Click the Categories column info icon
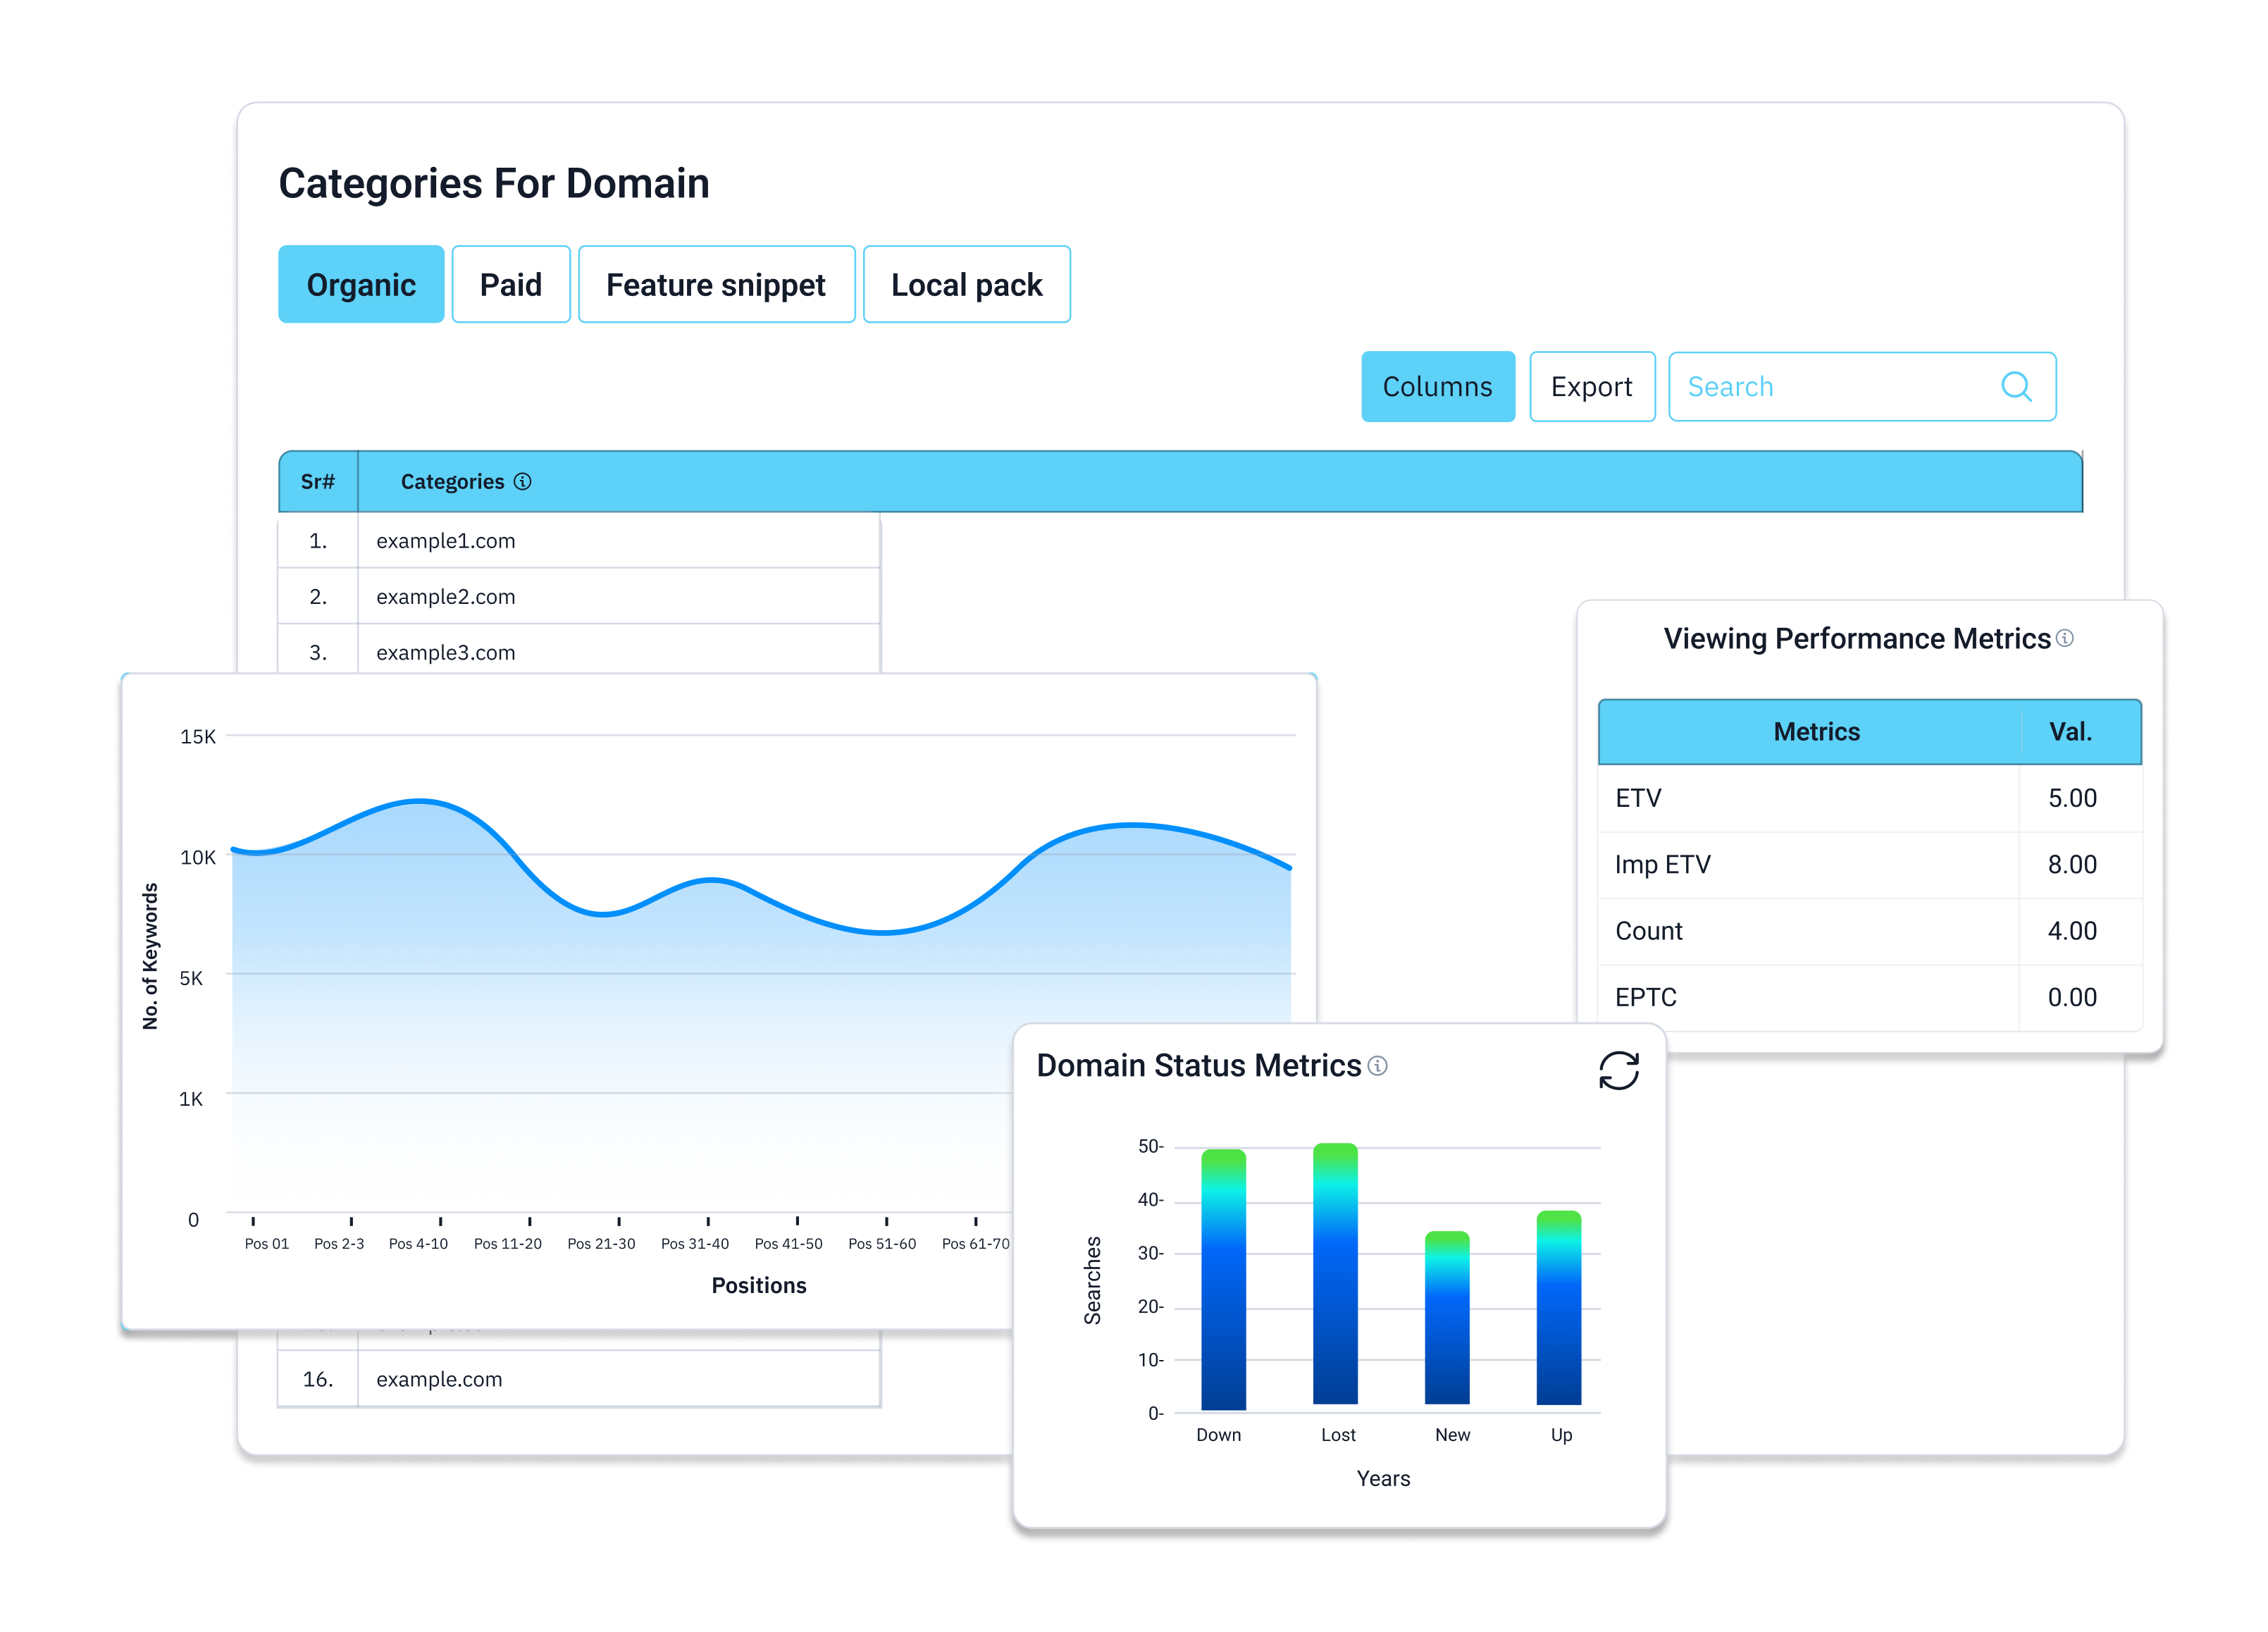 522,481
